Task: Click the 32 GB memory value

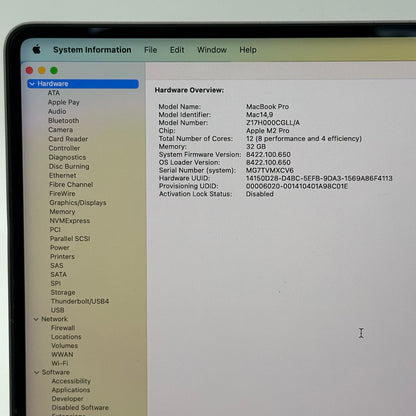Action: (256, 147)
